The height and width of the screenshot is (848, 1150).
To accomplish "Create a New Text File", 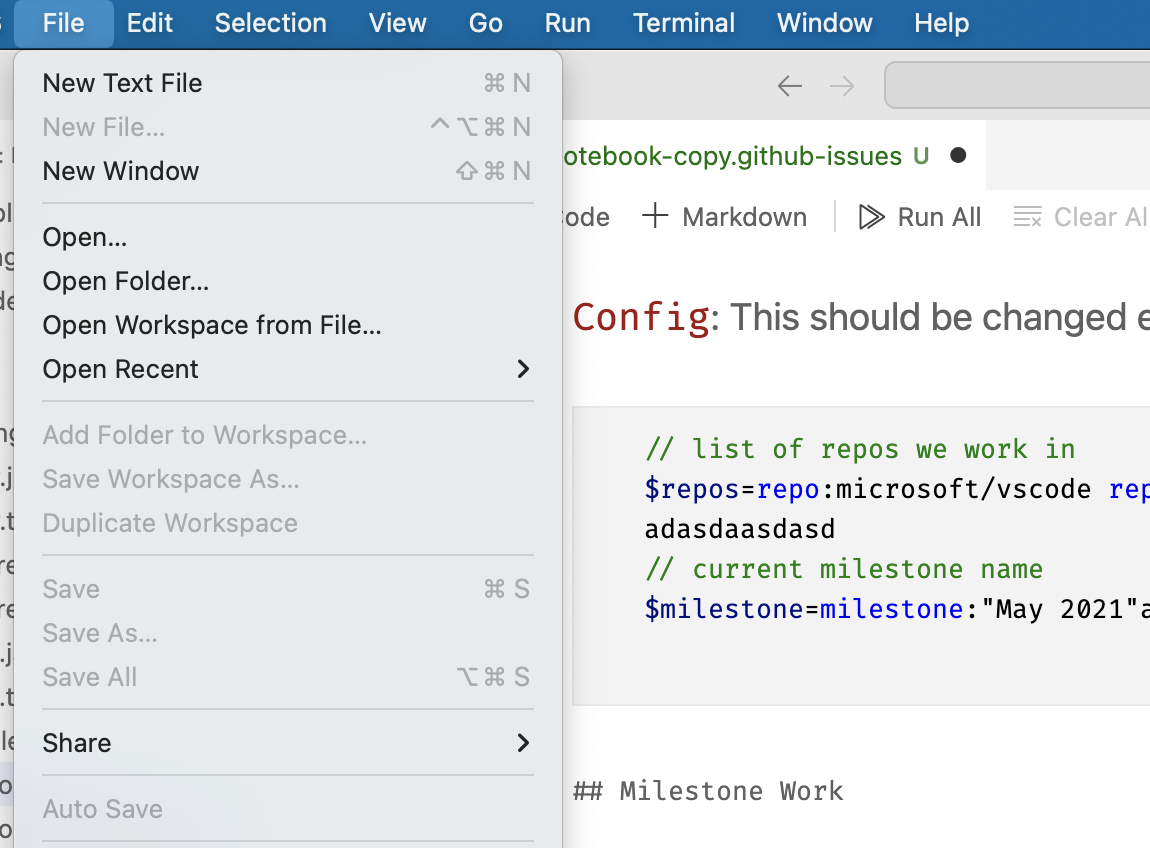I will coord(122,83).
